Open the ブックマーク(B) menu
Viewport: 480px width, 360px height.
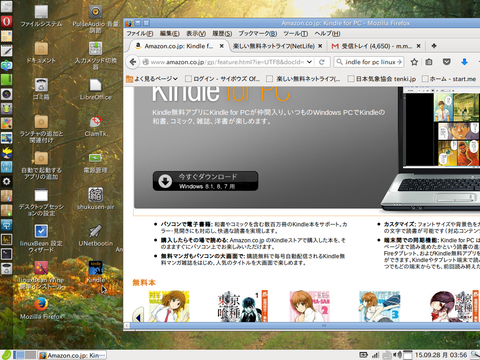[258, 34]
